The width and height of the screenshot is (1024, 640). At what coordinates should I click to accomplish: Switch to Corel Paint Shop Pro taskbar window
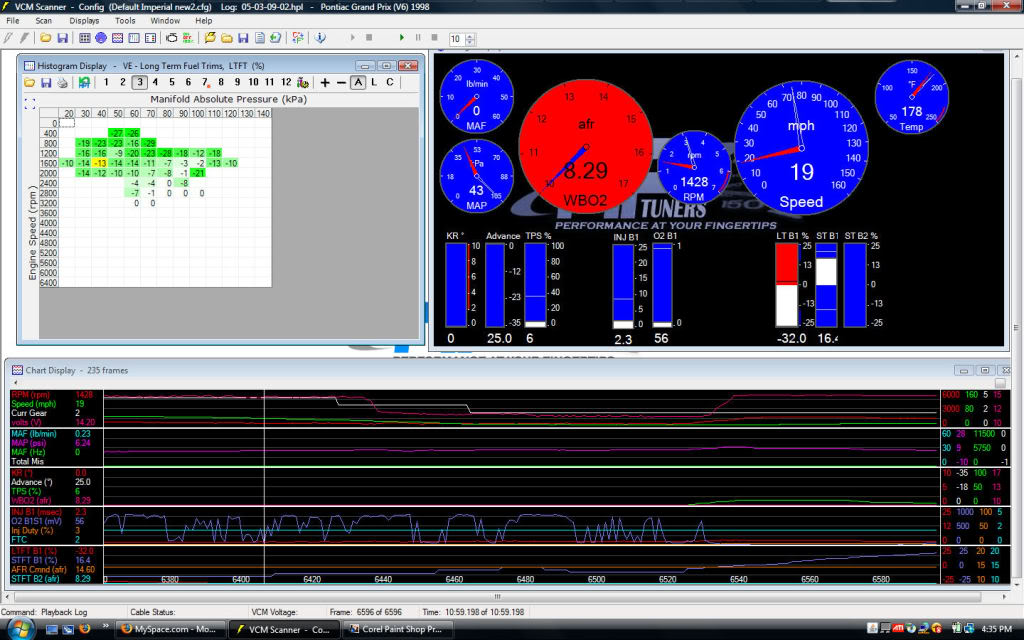(x=398, y=629)
